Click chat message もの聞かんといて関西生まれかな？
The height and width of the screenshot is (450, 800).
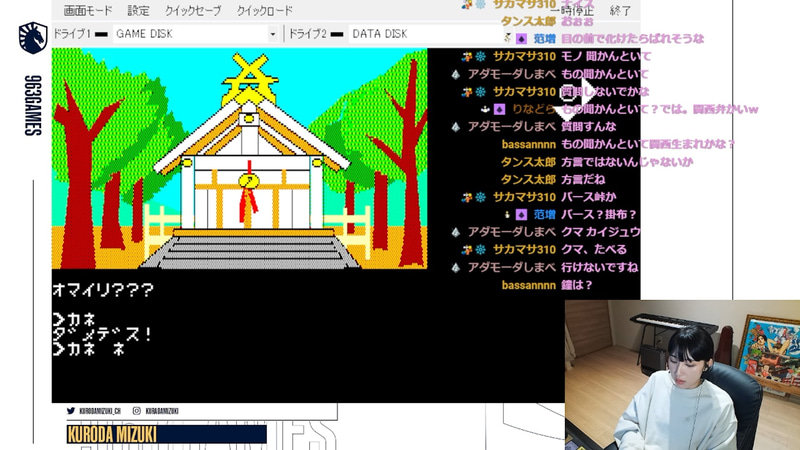[648, 144]
